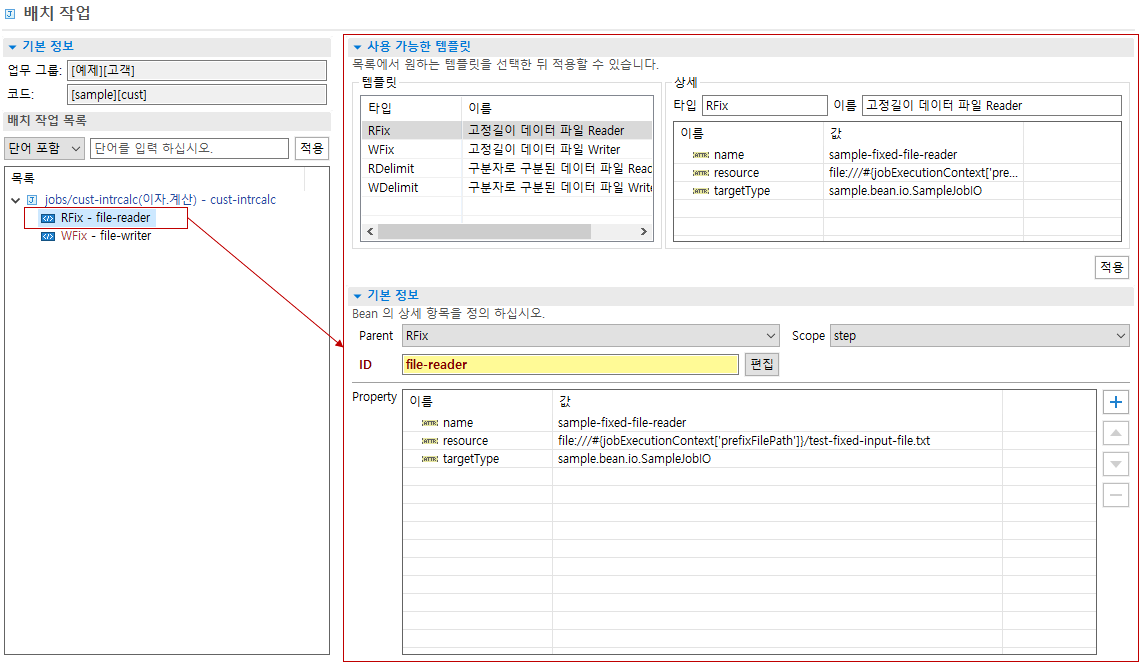Open the 단어 포함 filter dropdown
Viewport: 1144px width, 666px height.
click(44, 148)
